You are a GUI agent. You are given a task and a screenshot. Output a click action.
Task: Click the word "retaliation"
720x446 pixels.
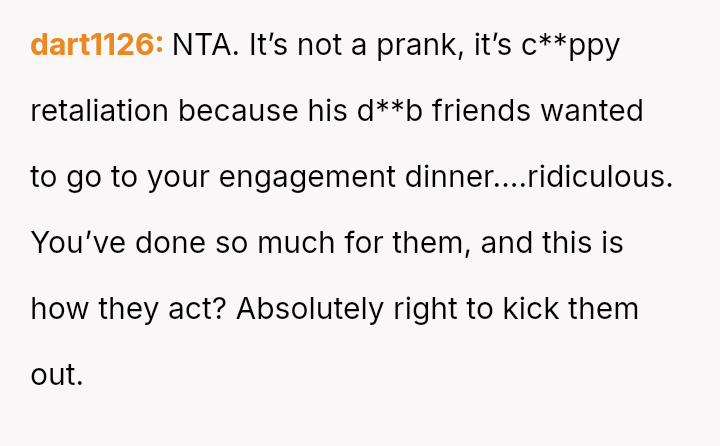pos(102,110)
